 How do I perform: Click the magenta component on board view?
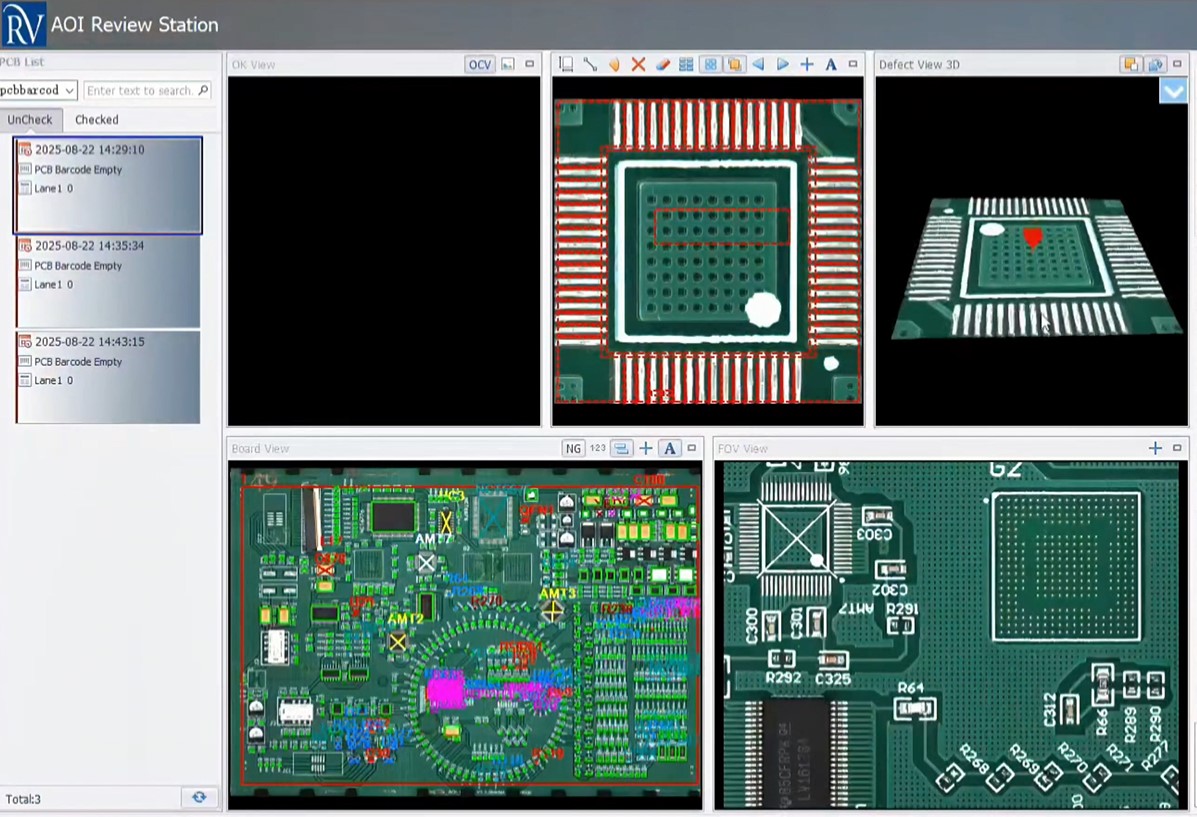(446, 691)
